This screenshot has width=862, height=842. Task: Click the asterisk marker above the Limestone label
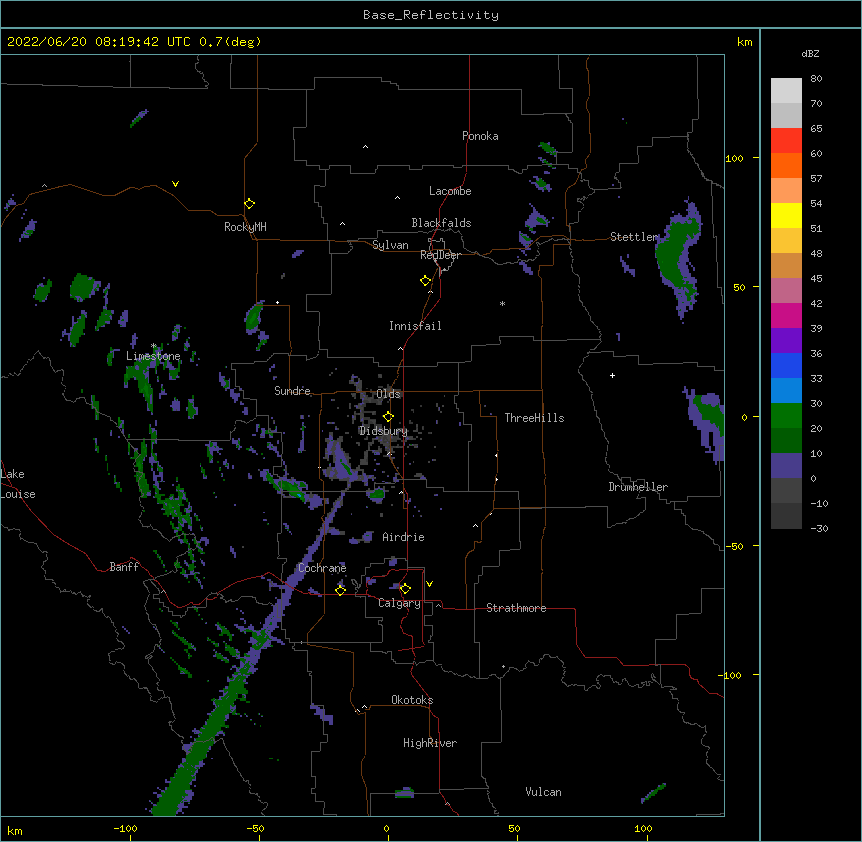153,346
